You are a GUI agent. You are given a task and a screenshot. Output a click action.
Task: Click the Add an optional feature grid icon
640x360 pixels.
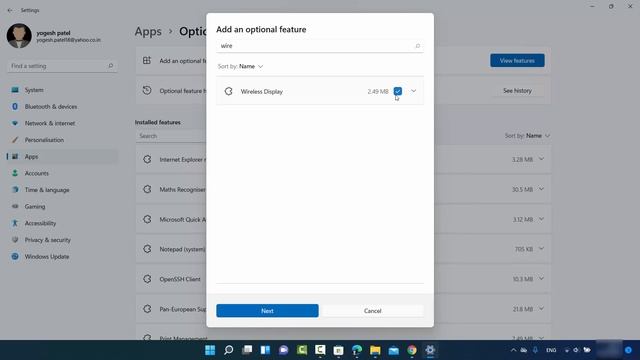click(x=147, y=60)
